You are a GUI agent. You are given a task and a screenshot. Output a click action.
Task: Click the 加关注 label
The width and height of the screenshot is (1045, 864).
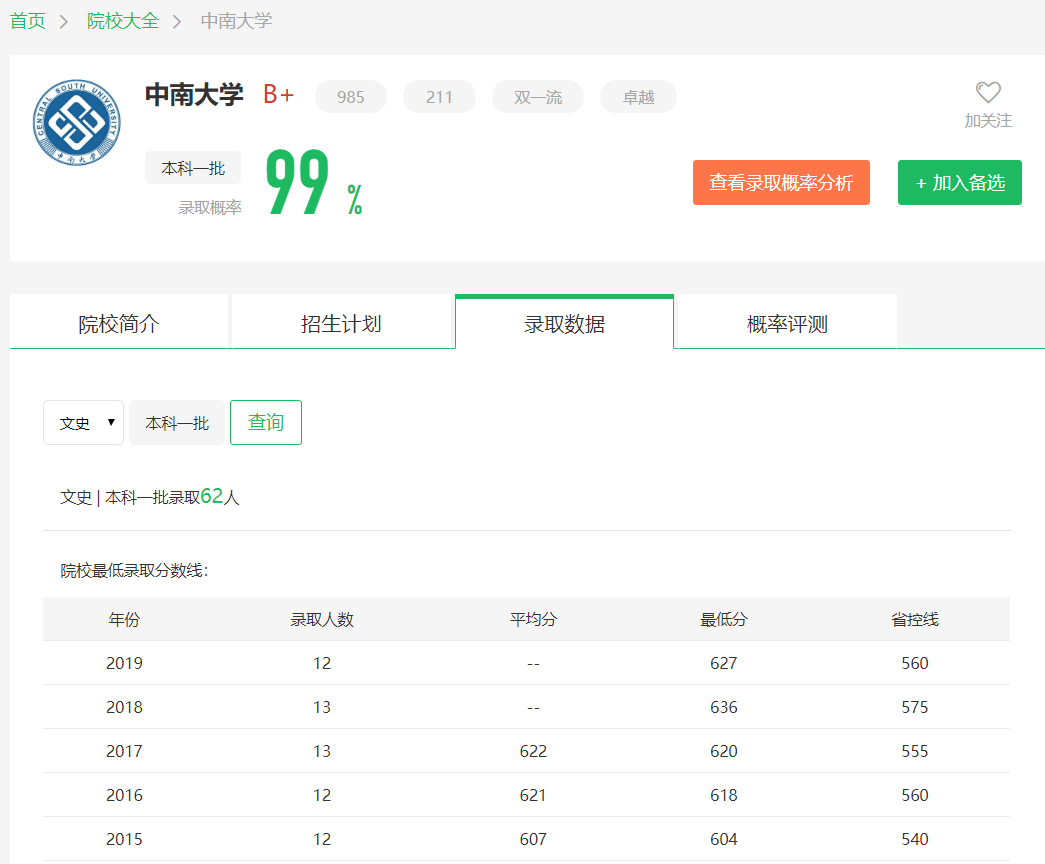coord(988,121)
